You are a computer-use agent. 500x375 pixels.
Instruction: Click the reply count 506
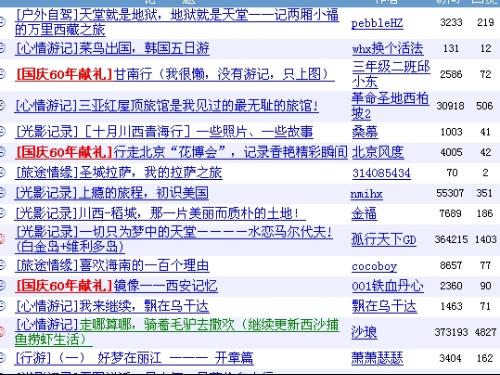[x=484, y=106]
